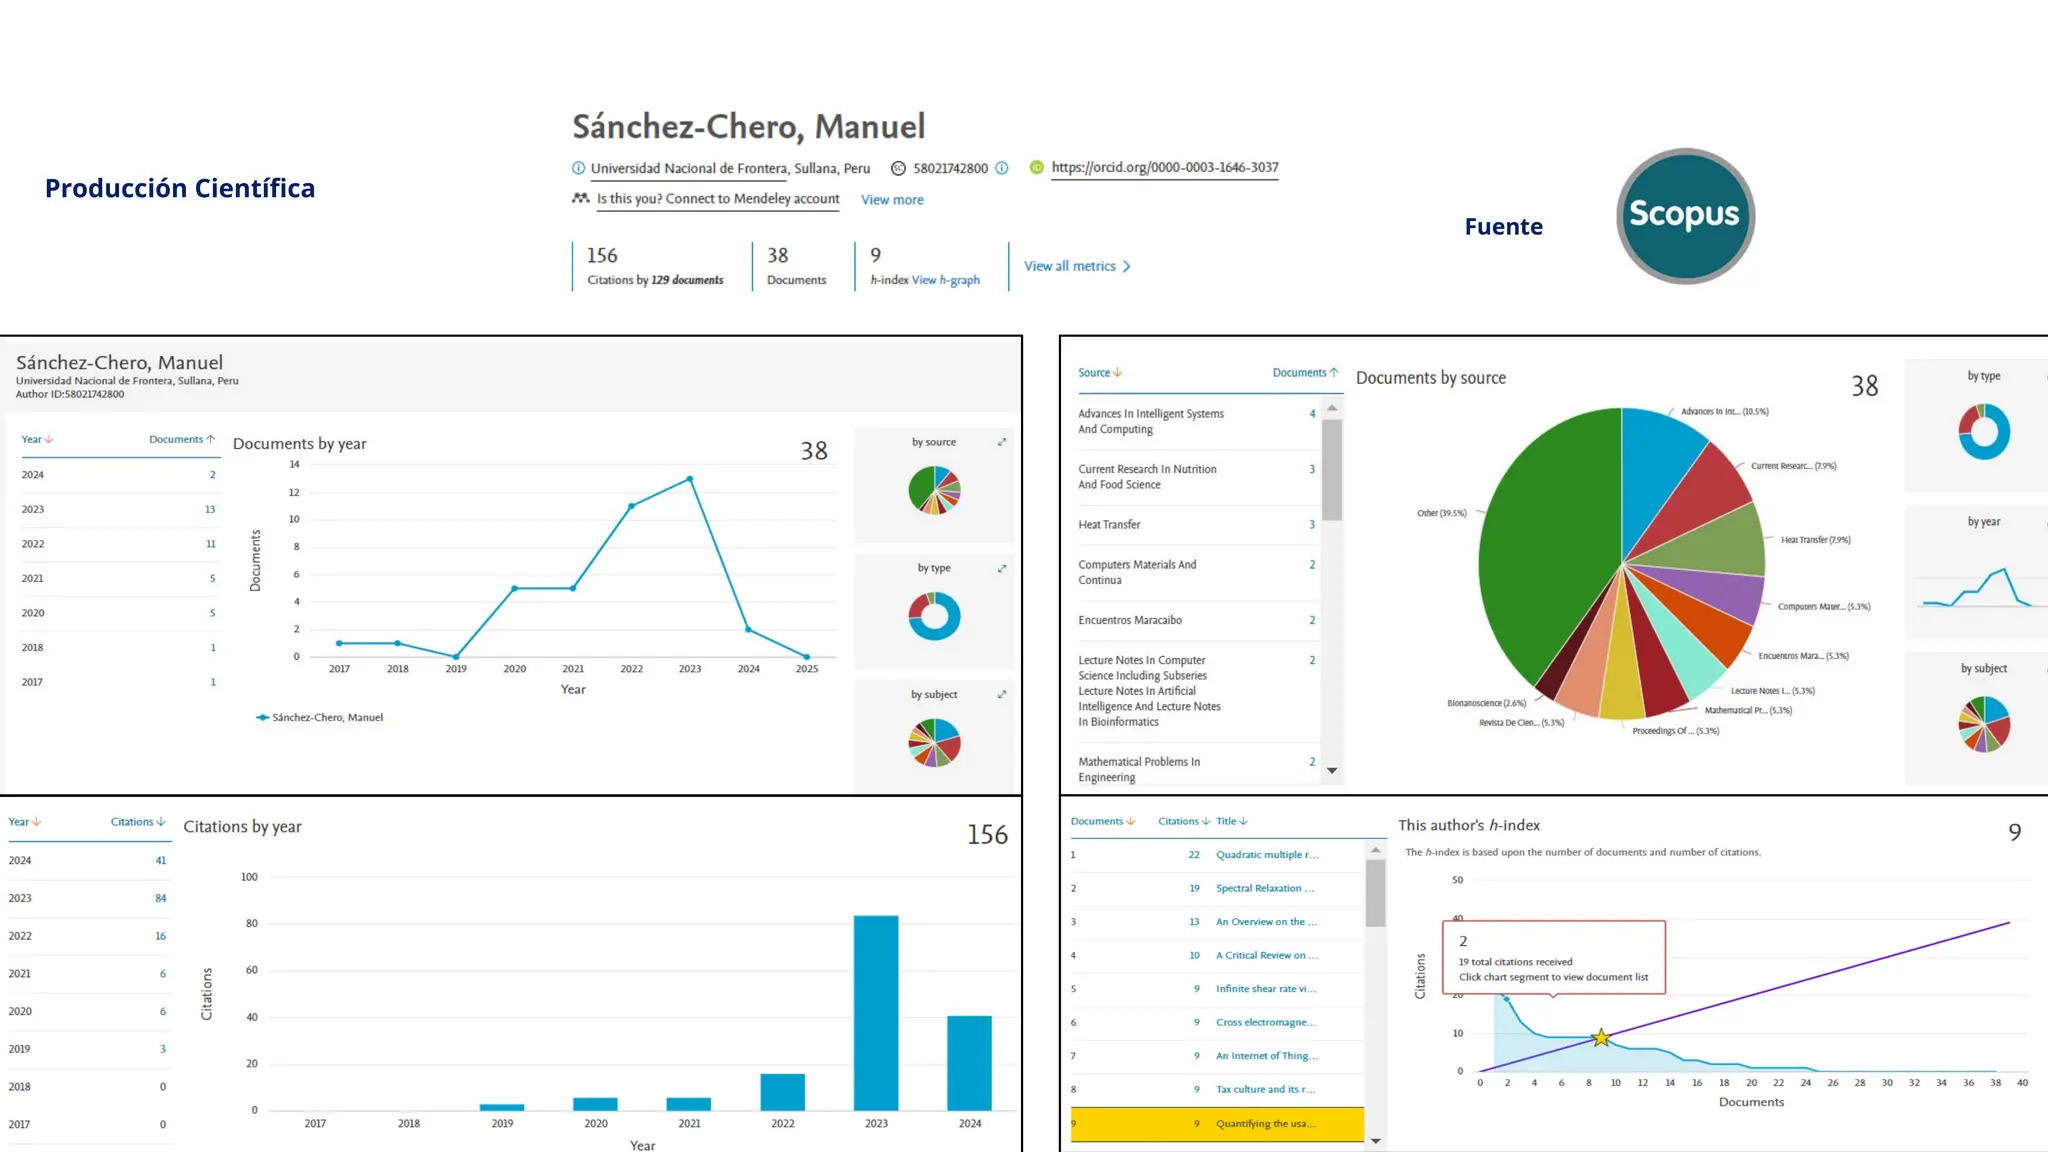Click the Mendeley people icon
Viewport: 2048px width, 1152px height.
tap(580, 198)
